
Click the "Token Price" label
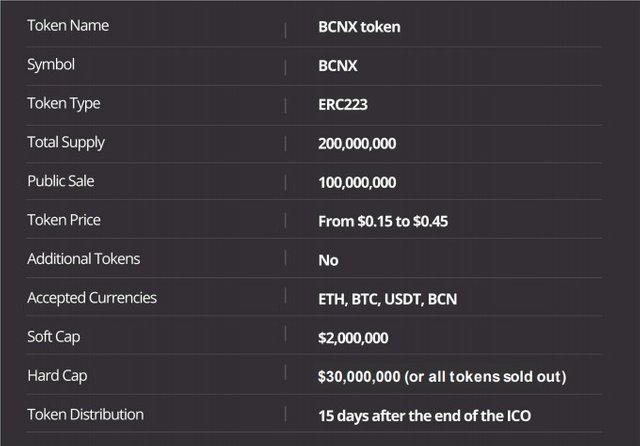pos(64,220)
